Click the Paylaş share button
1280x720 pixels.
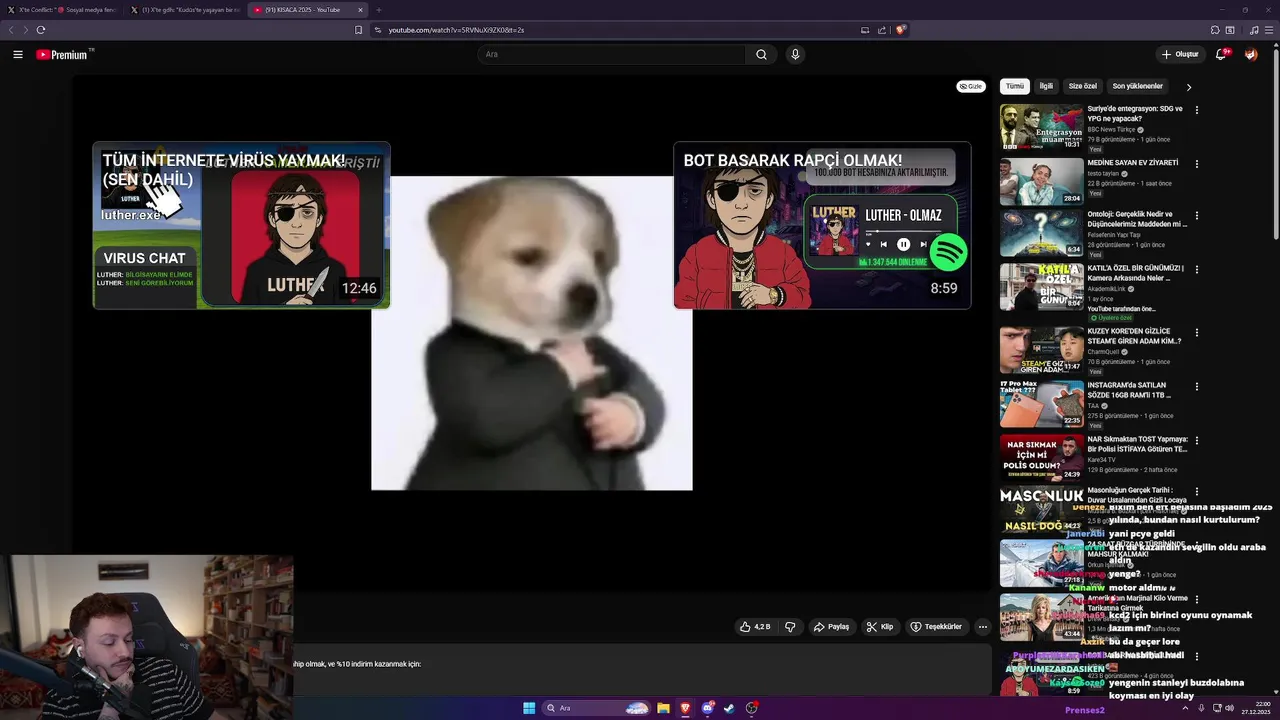(x=831, y=627)
